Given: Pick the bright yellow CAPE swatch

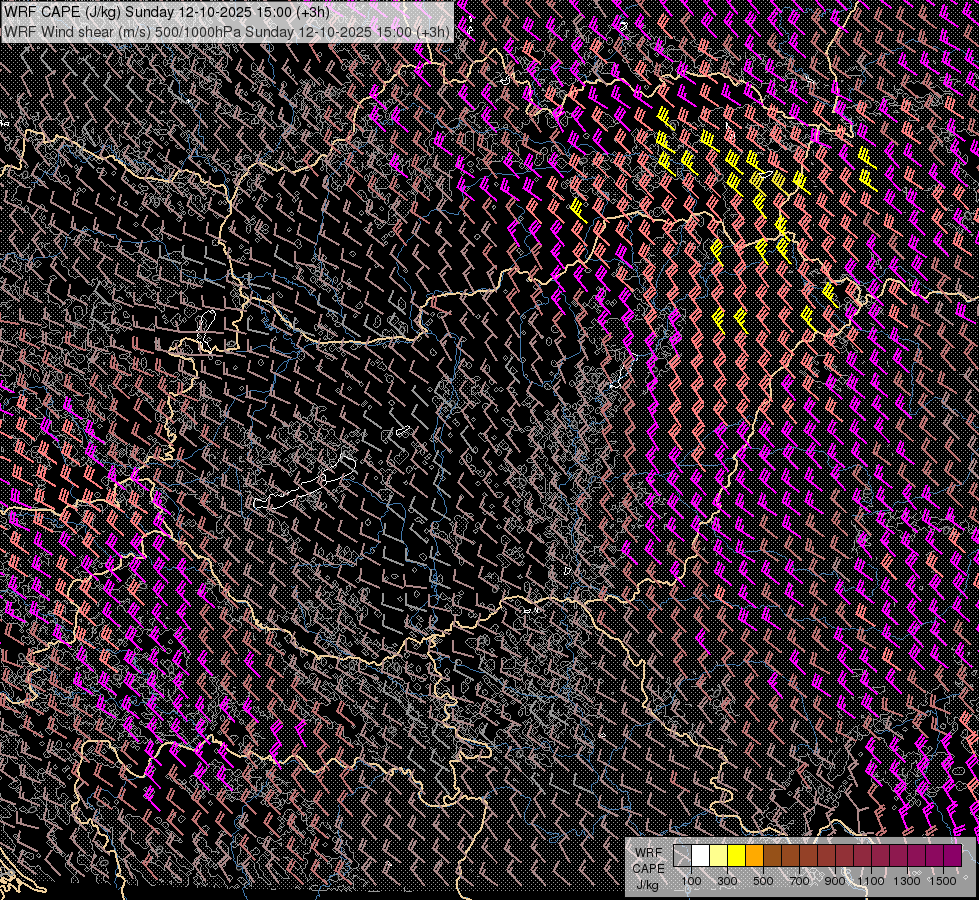Looking at the screenshot, I should (x=736, y=855).
